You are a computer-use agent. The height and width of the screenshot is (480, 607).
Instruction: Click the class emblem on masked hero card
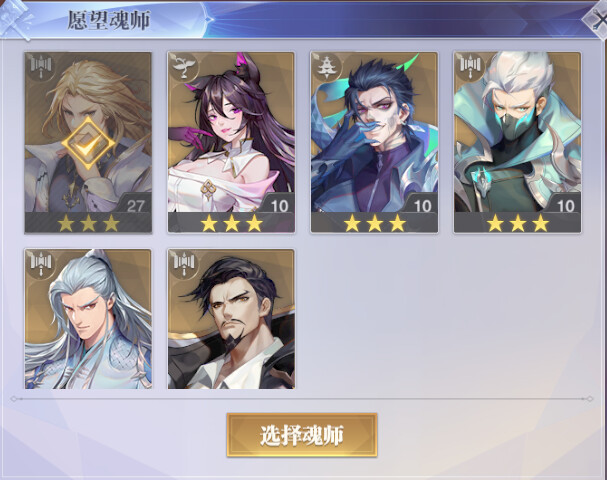(470, 68)
